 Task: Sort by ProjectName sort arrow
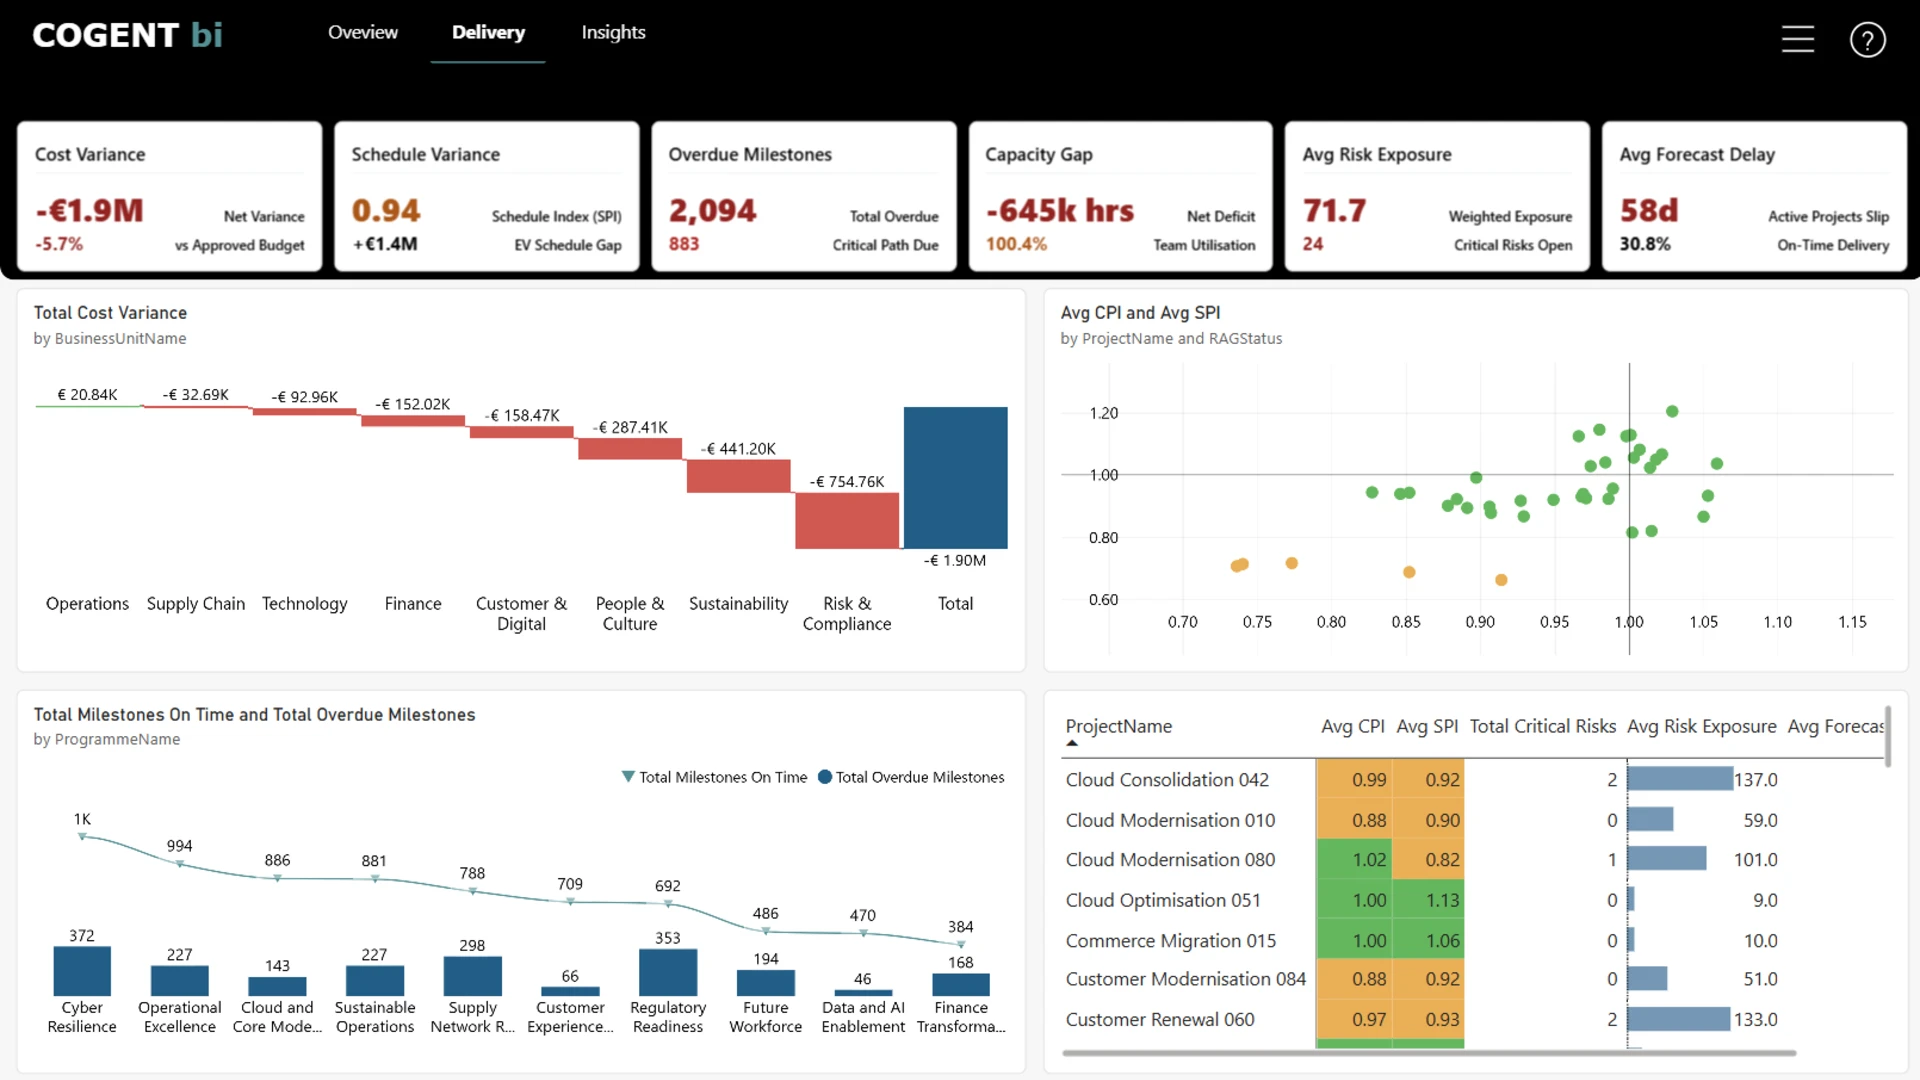[x=1072, y=744]
